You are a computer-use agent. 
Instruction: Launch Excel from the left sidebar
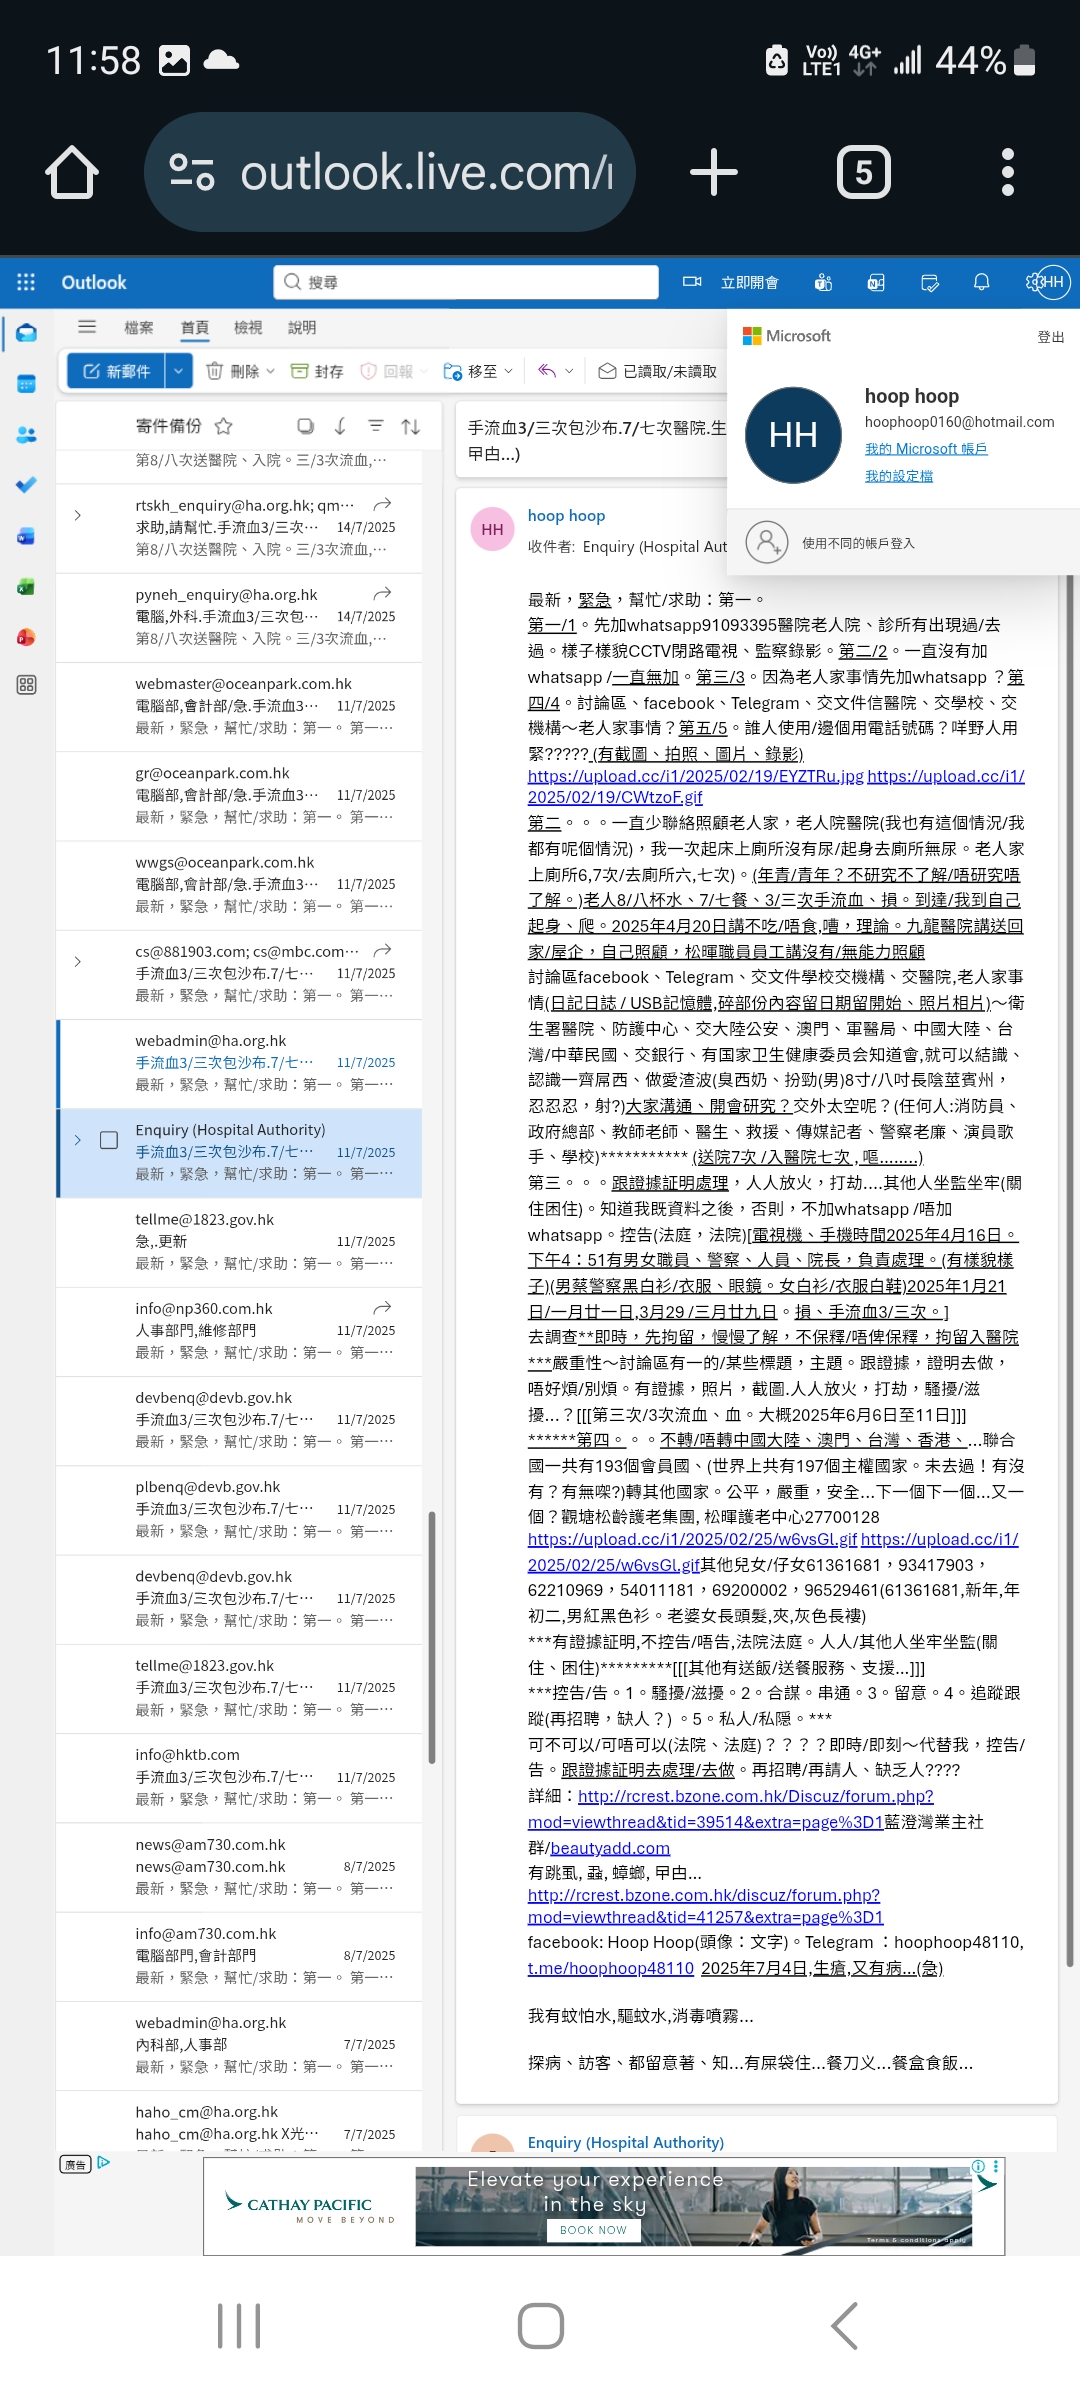pyautogui.click(x=26, y=587)
